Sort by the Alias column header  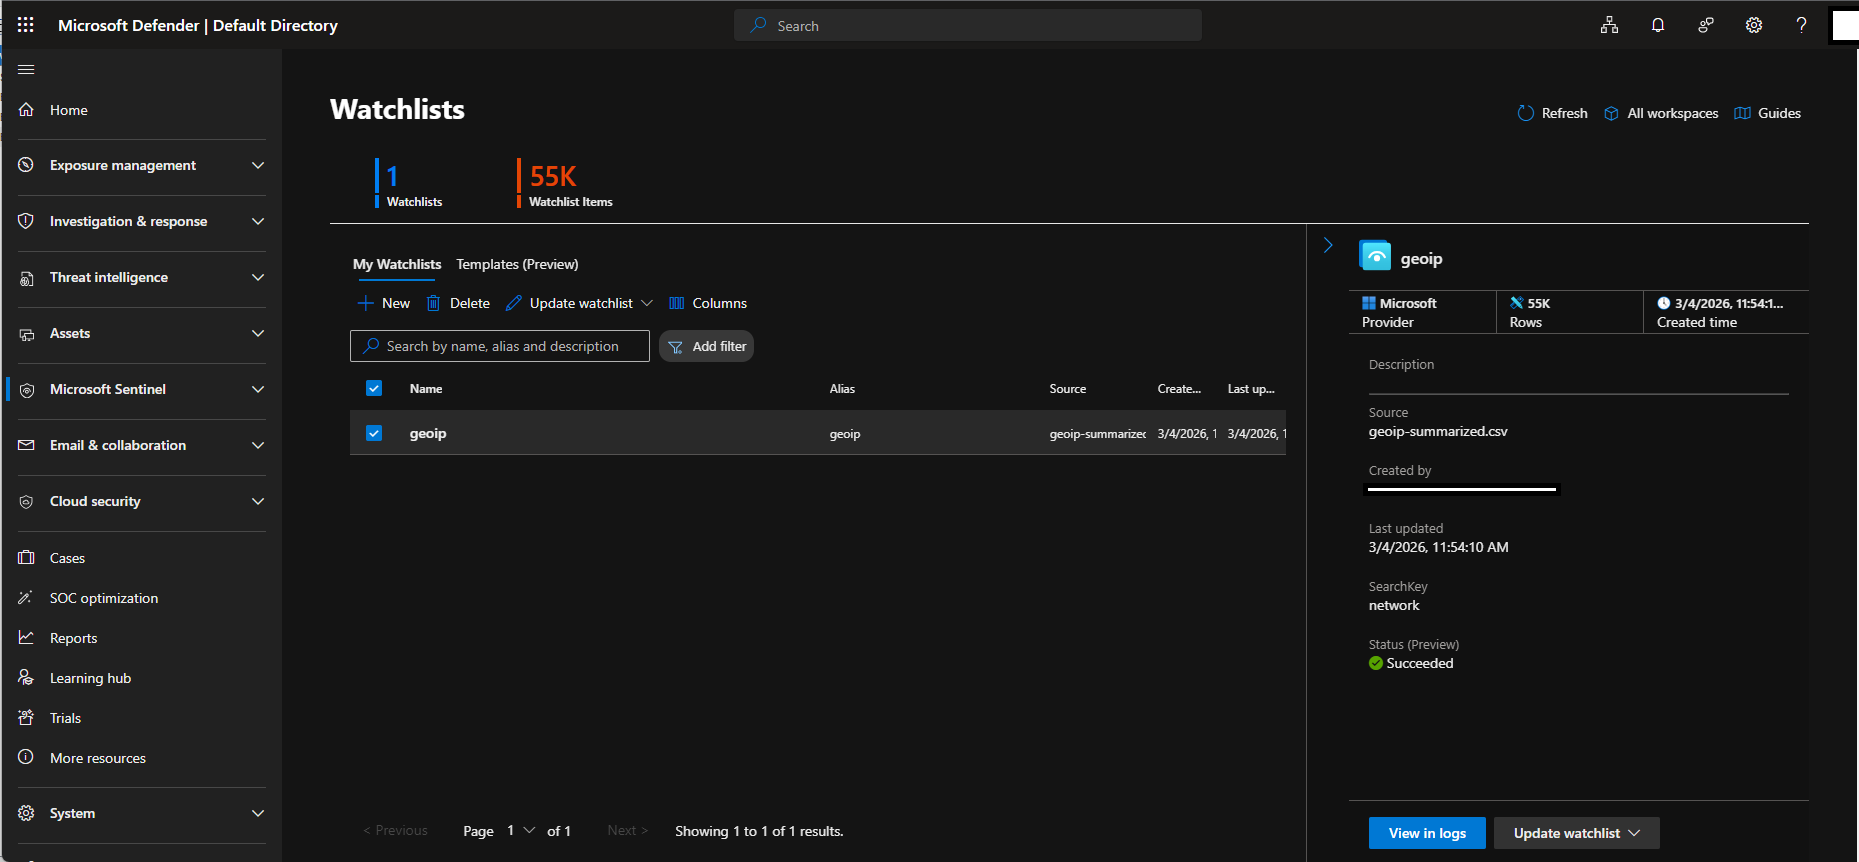[842, 388]
